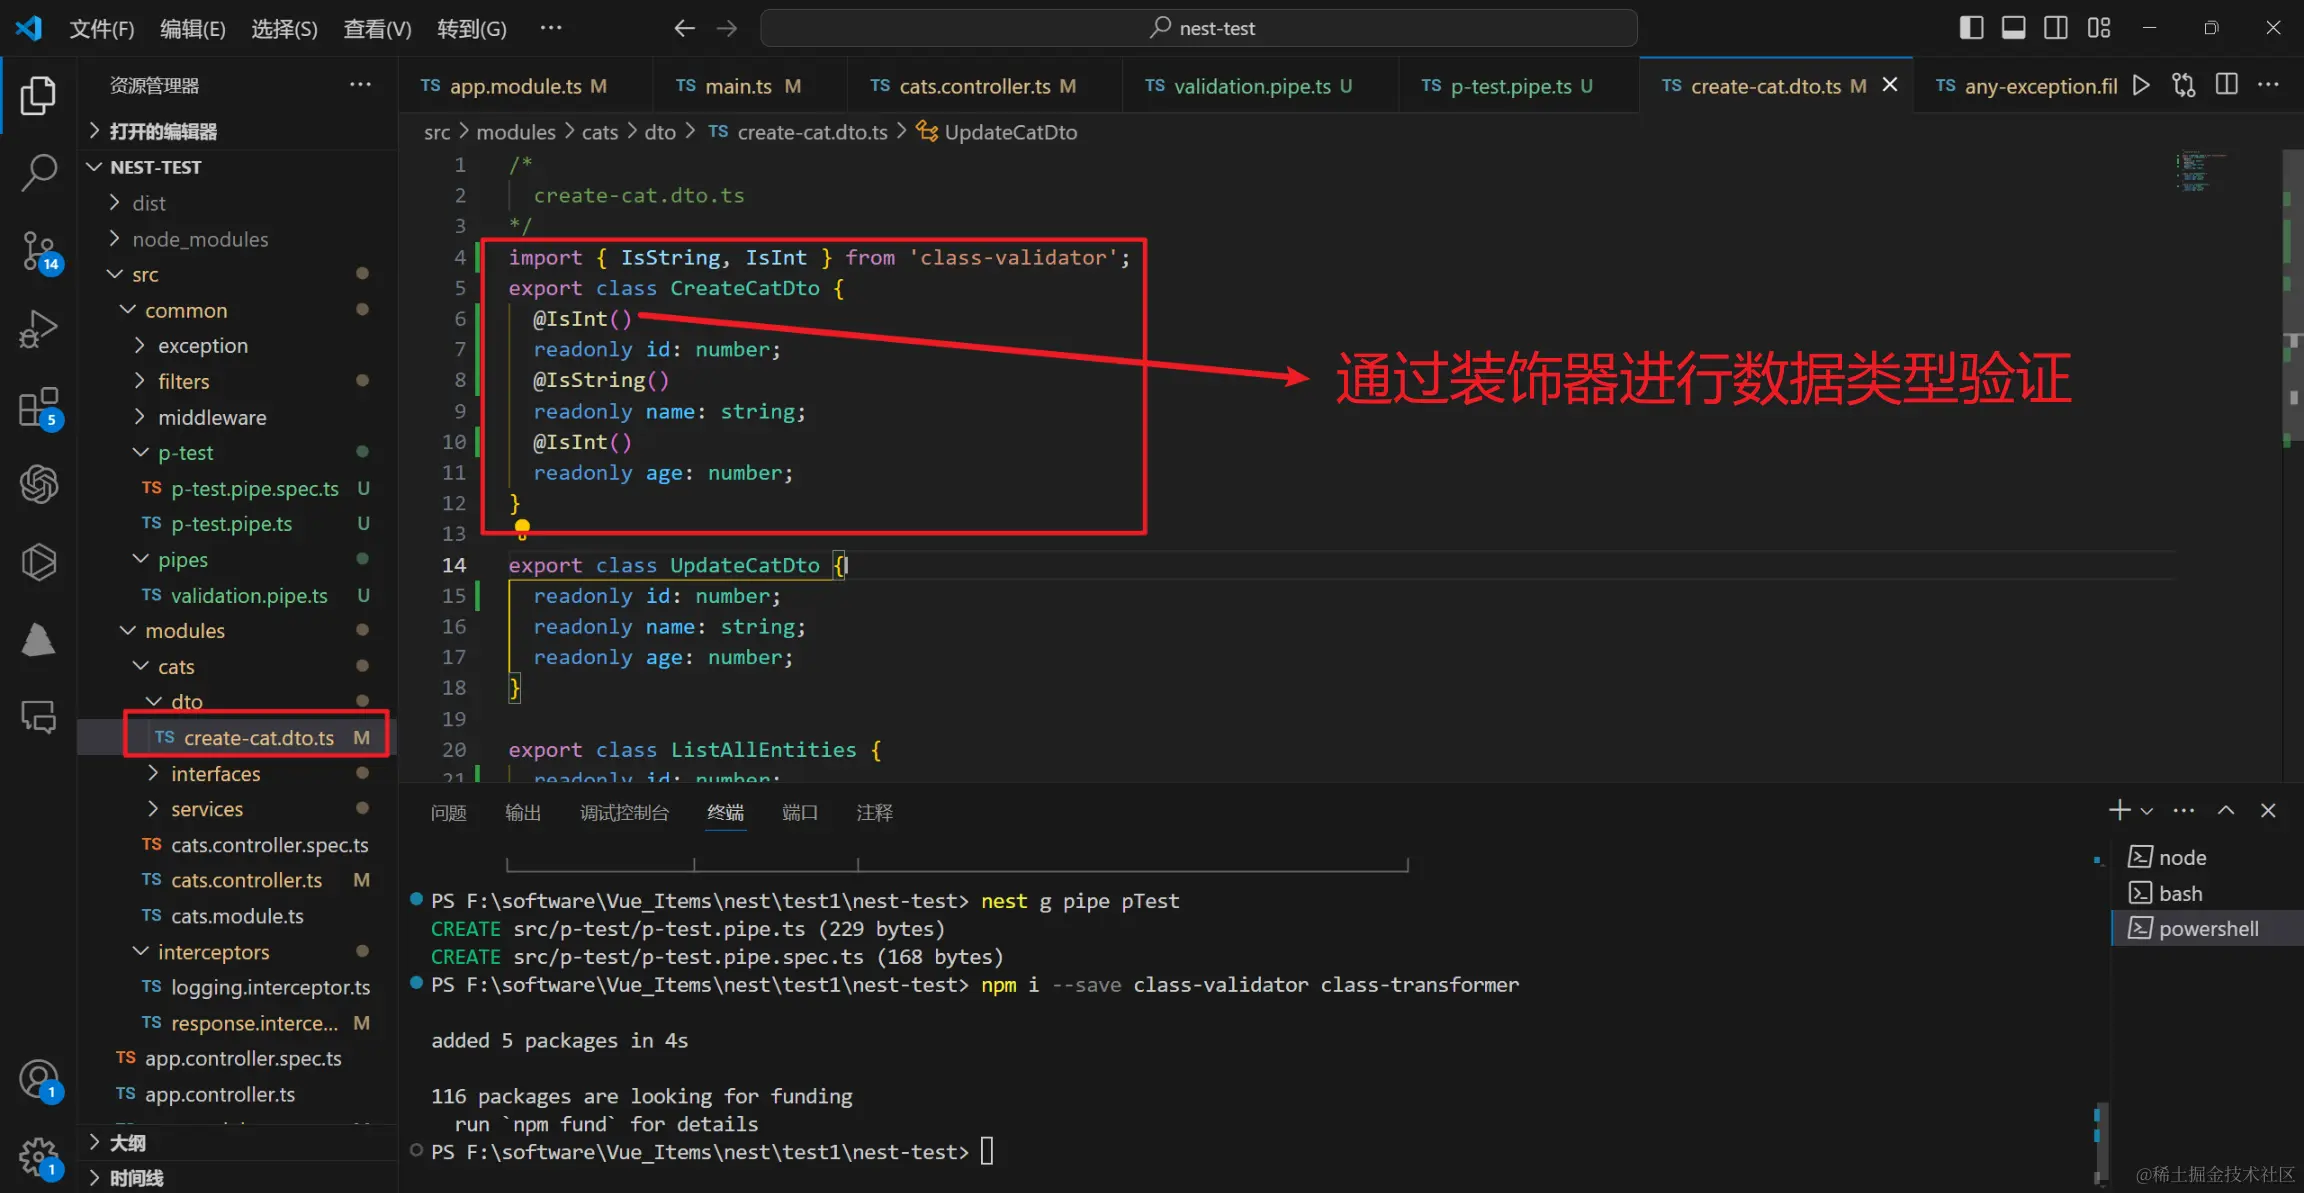Open the Explorer sidebar icon
Image resolution: width=2304 pixels, height=1193 pixels.
point(39,95)
